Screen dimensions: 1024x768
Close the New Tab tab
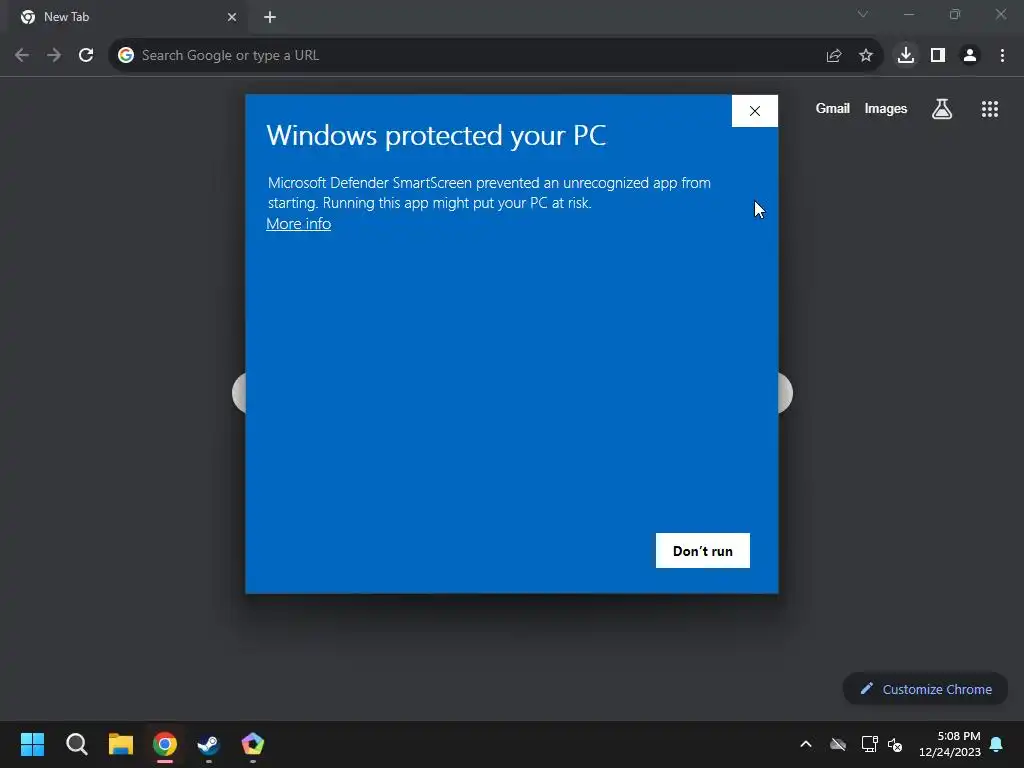(232, 17)
